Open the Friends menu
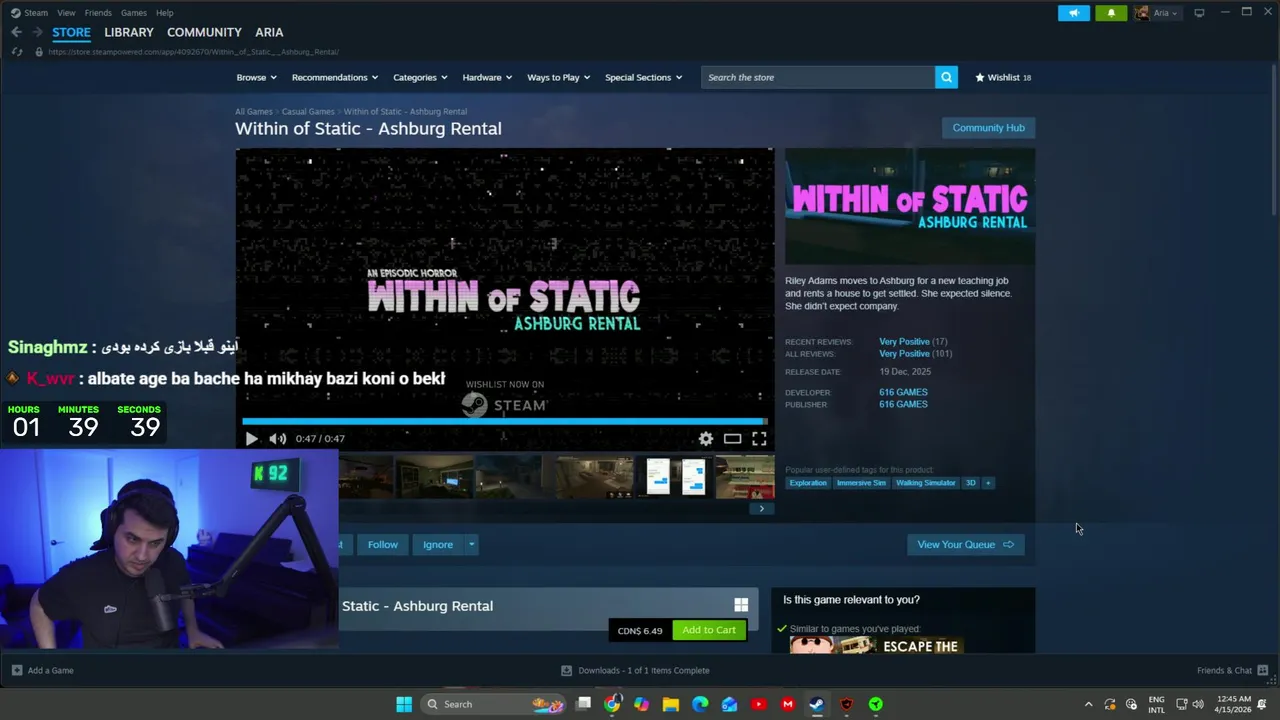 pos(98,13)
